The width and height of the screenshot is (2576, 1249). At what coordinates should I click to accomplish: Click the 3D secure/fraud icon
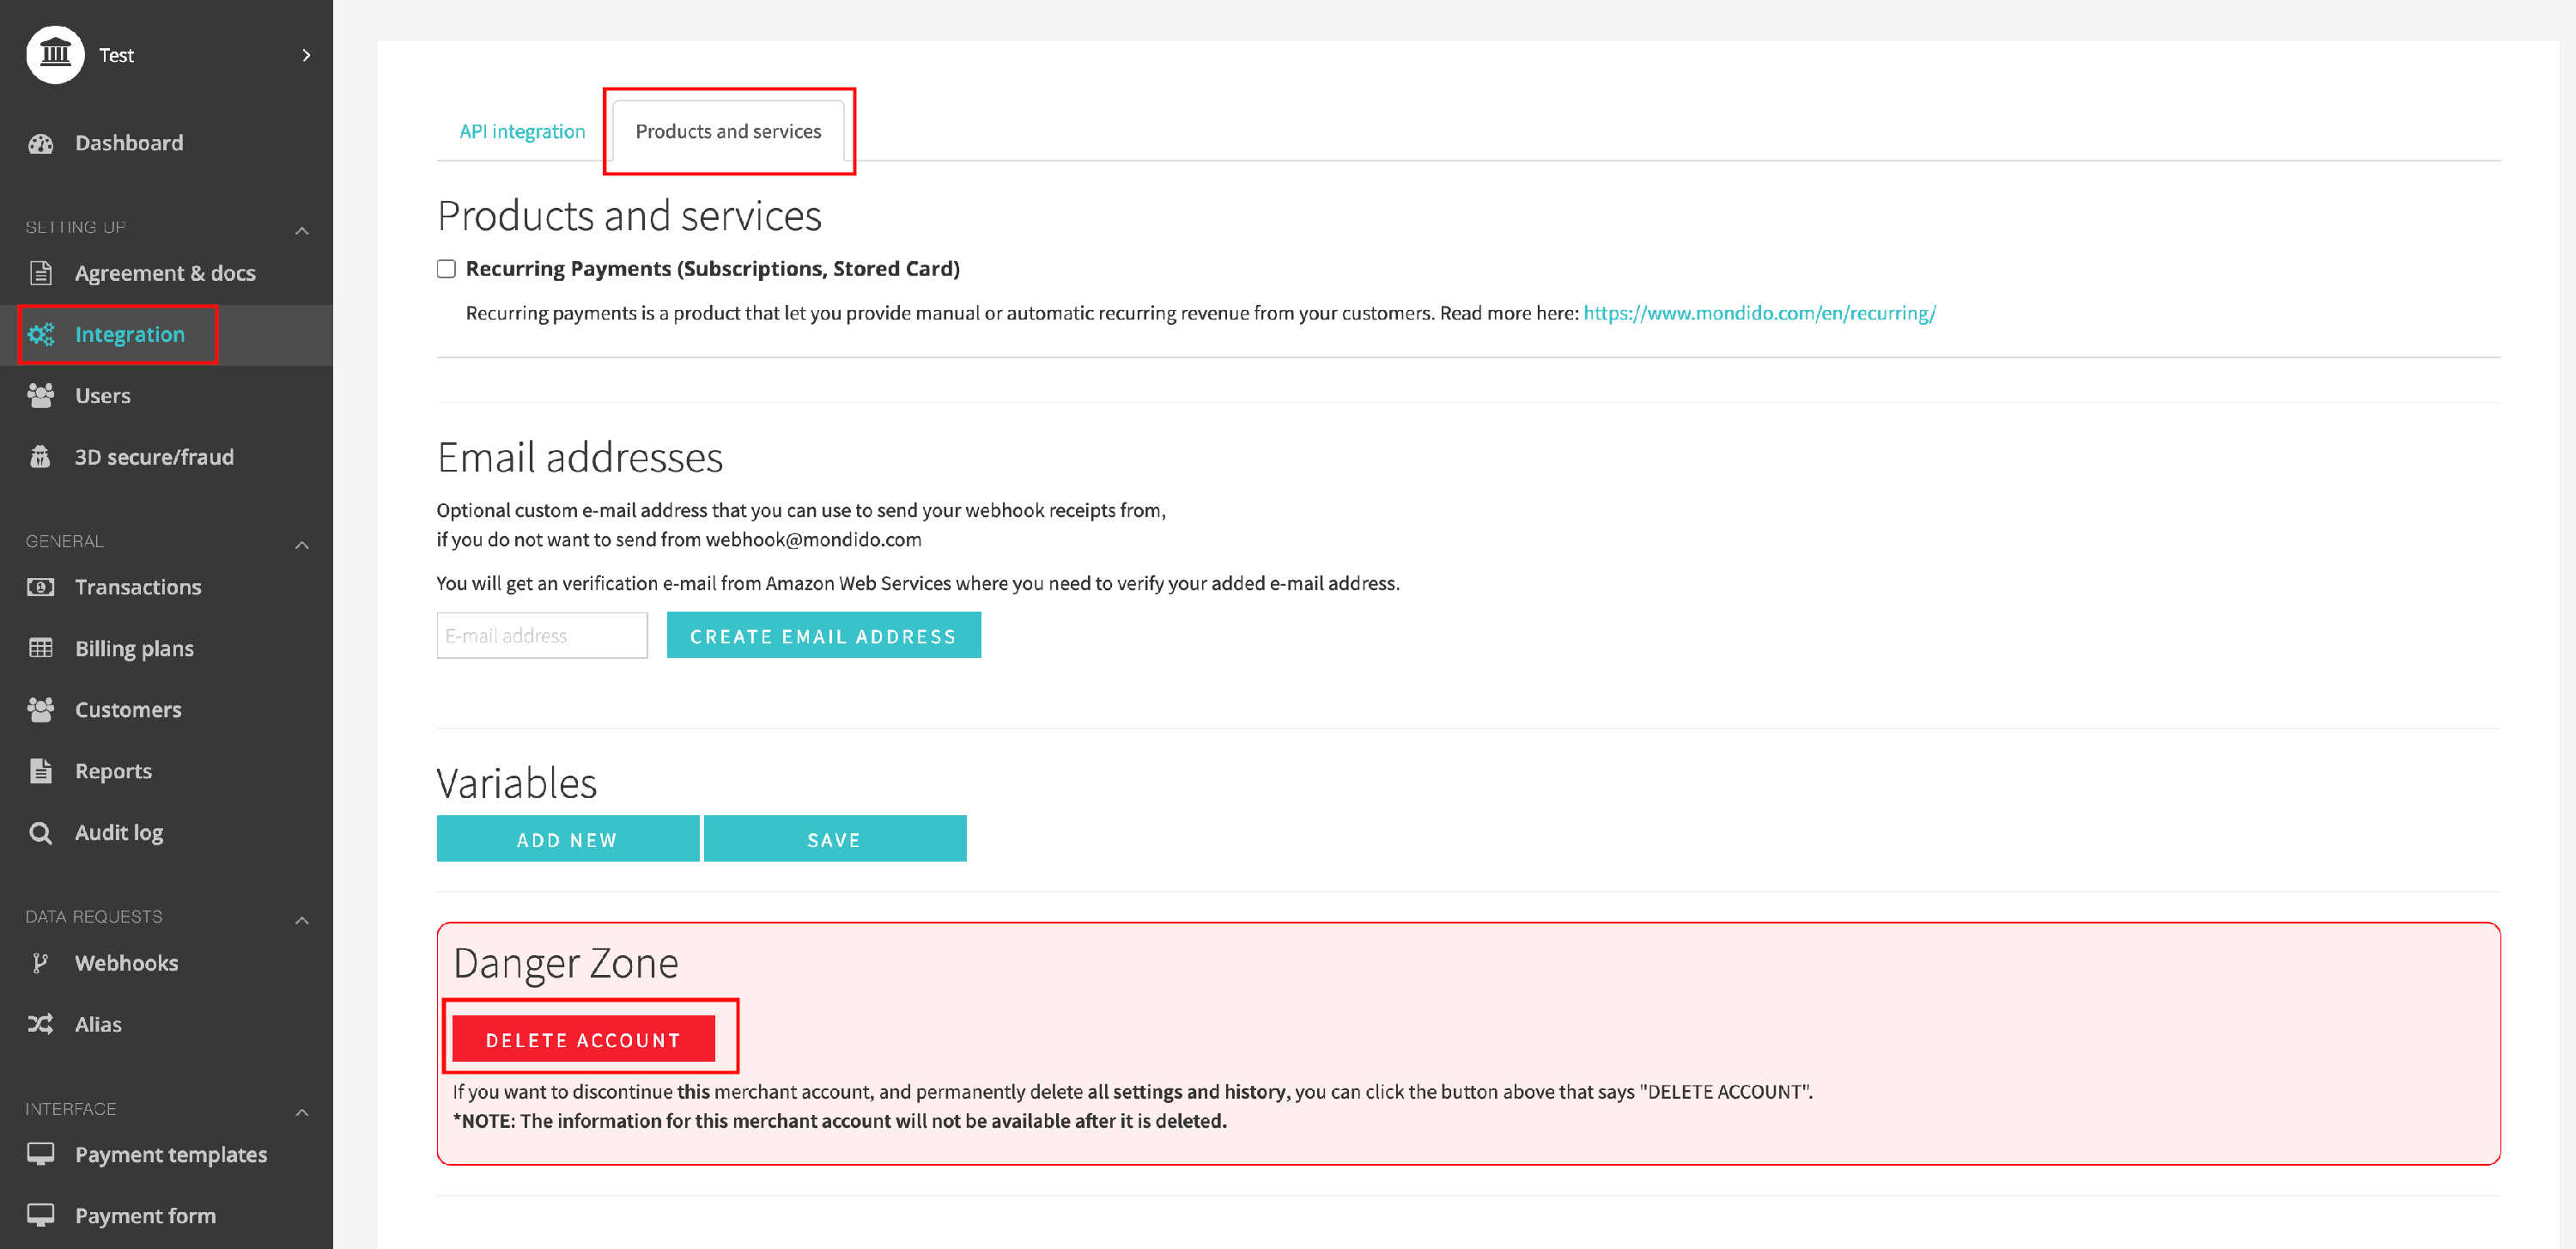coord(40,457)
